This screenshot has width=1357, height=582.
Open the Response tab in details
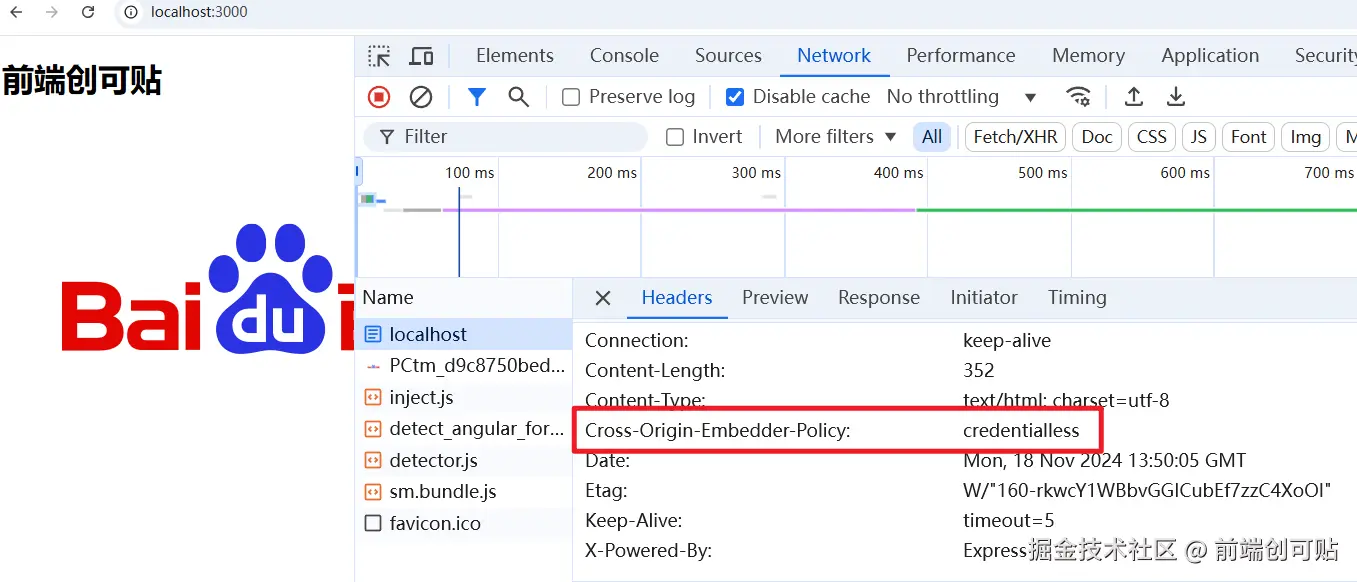(x=878, y=298)
